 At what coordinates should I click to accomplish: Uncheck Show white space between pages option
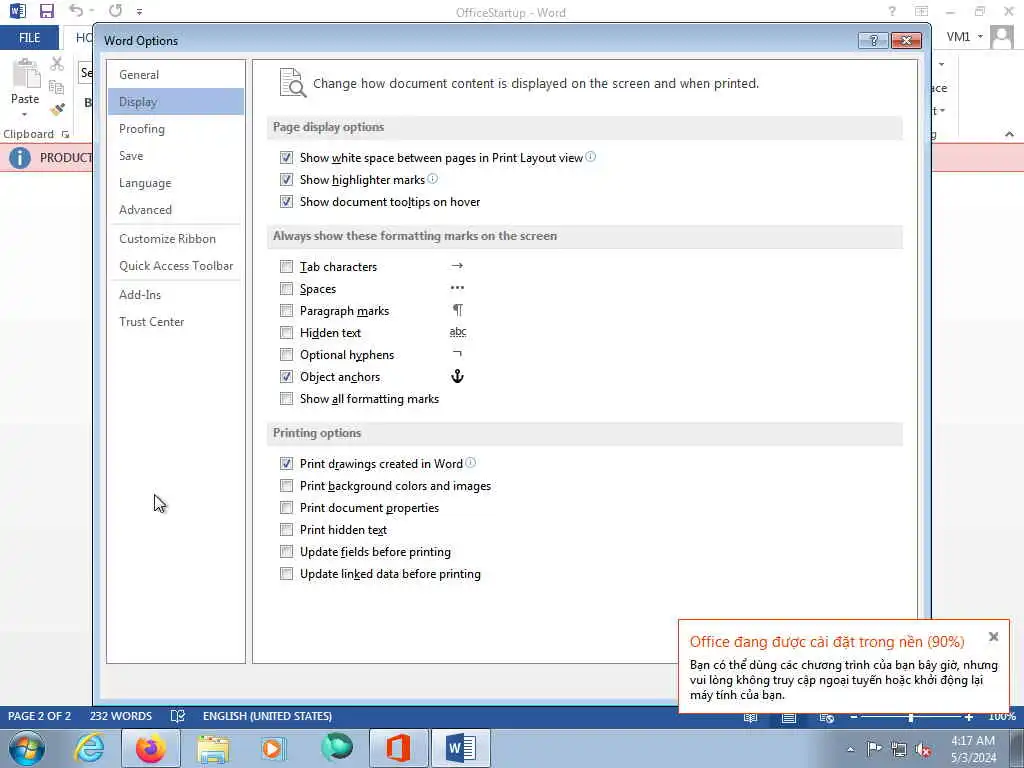coord(286,157)
